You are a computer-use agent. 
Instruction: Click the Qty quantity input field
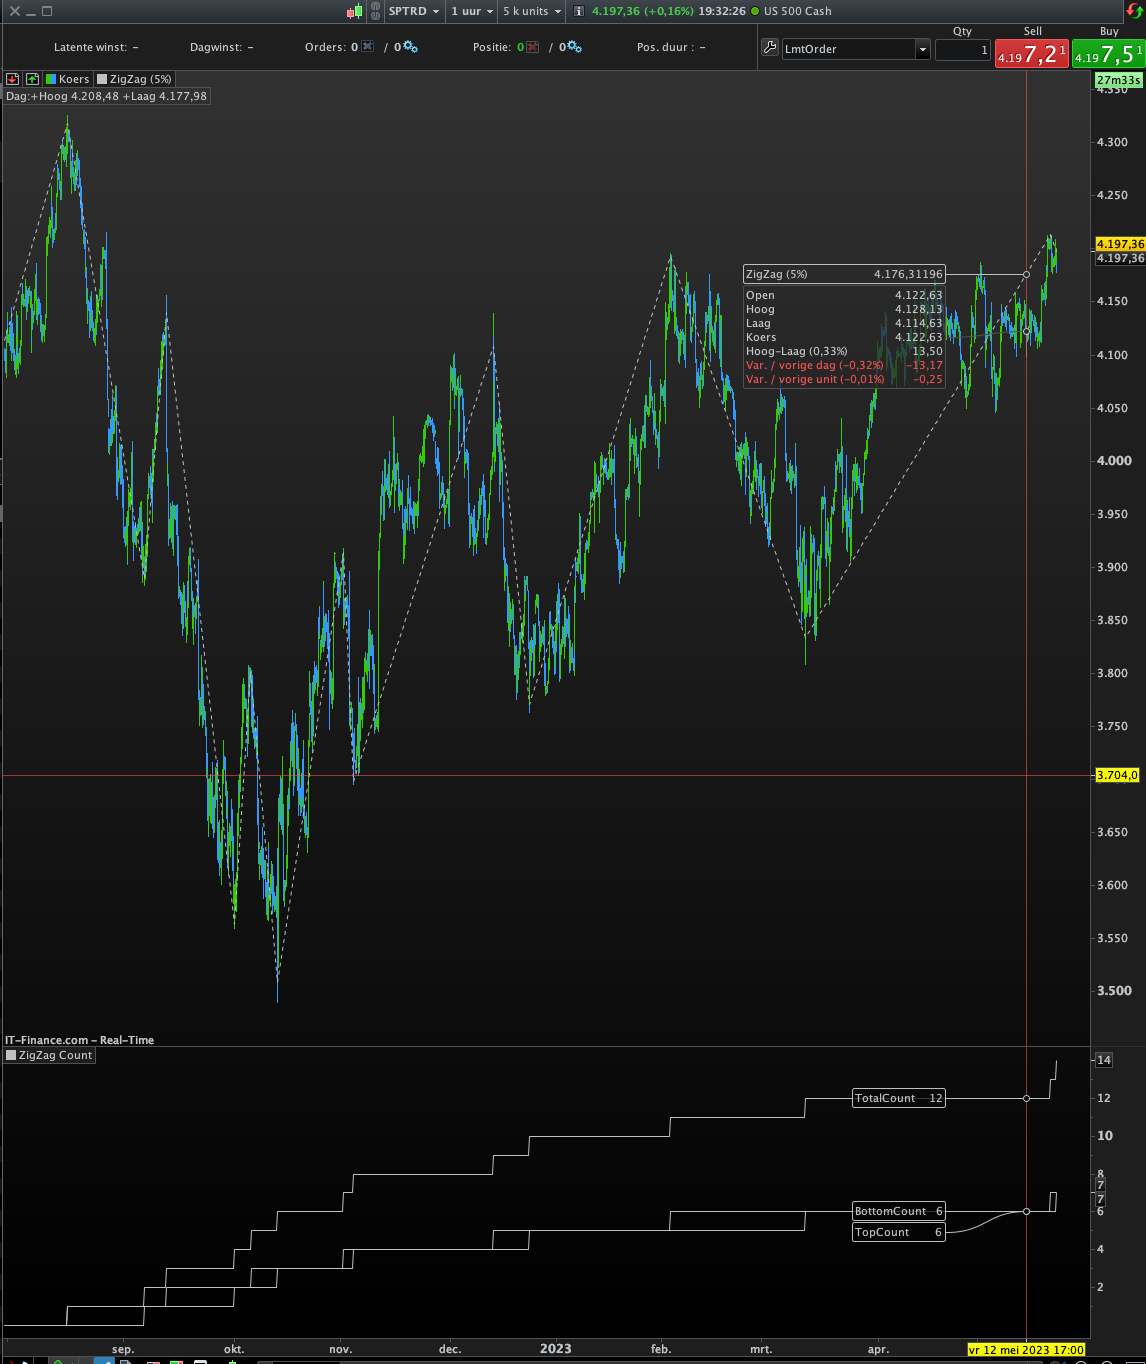(x=963, y=49)
